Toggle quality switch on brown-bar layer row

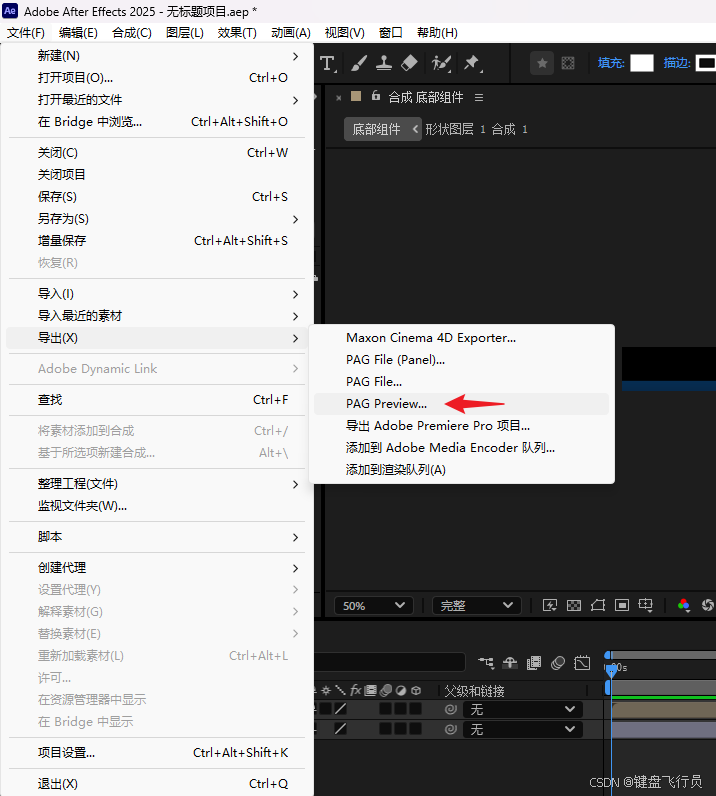coord(340,709)
